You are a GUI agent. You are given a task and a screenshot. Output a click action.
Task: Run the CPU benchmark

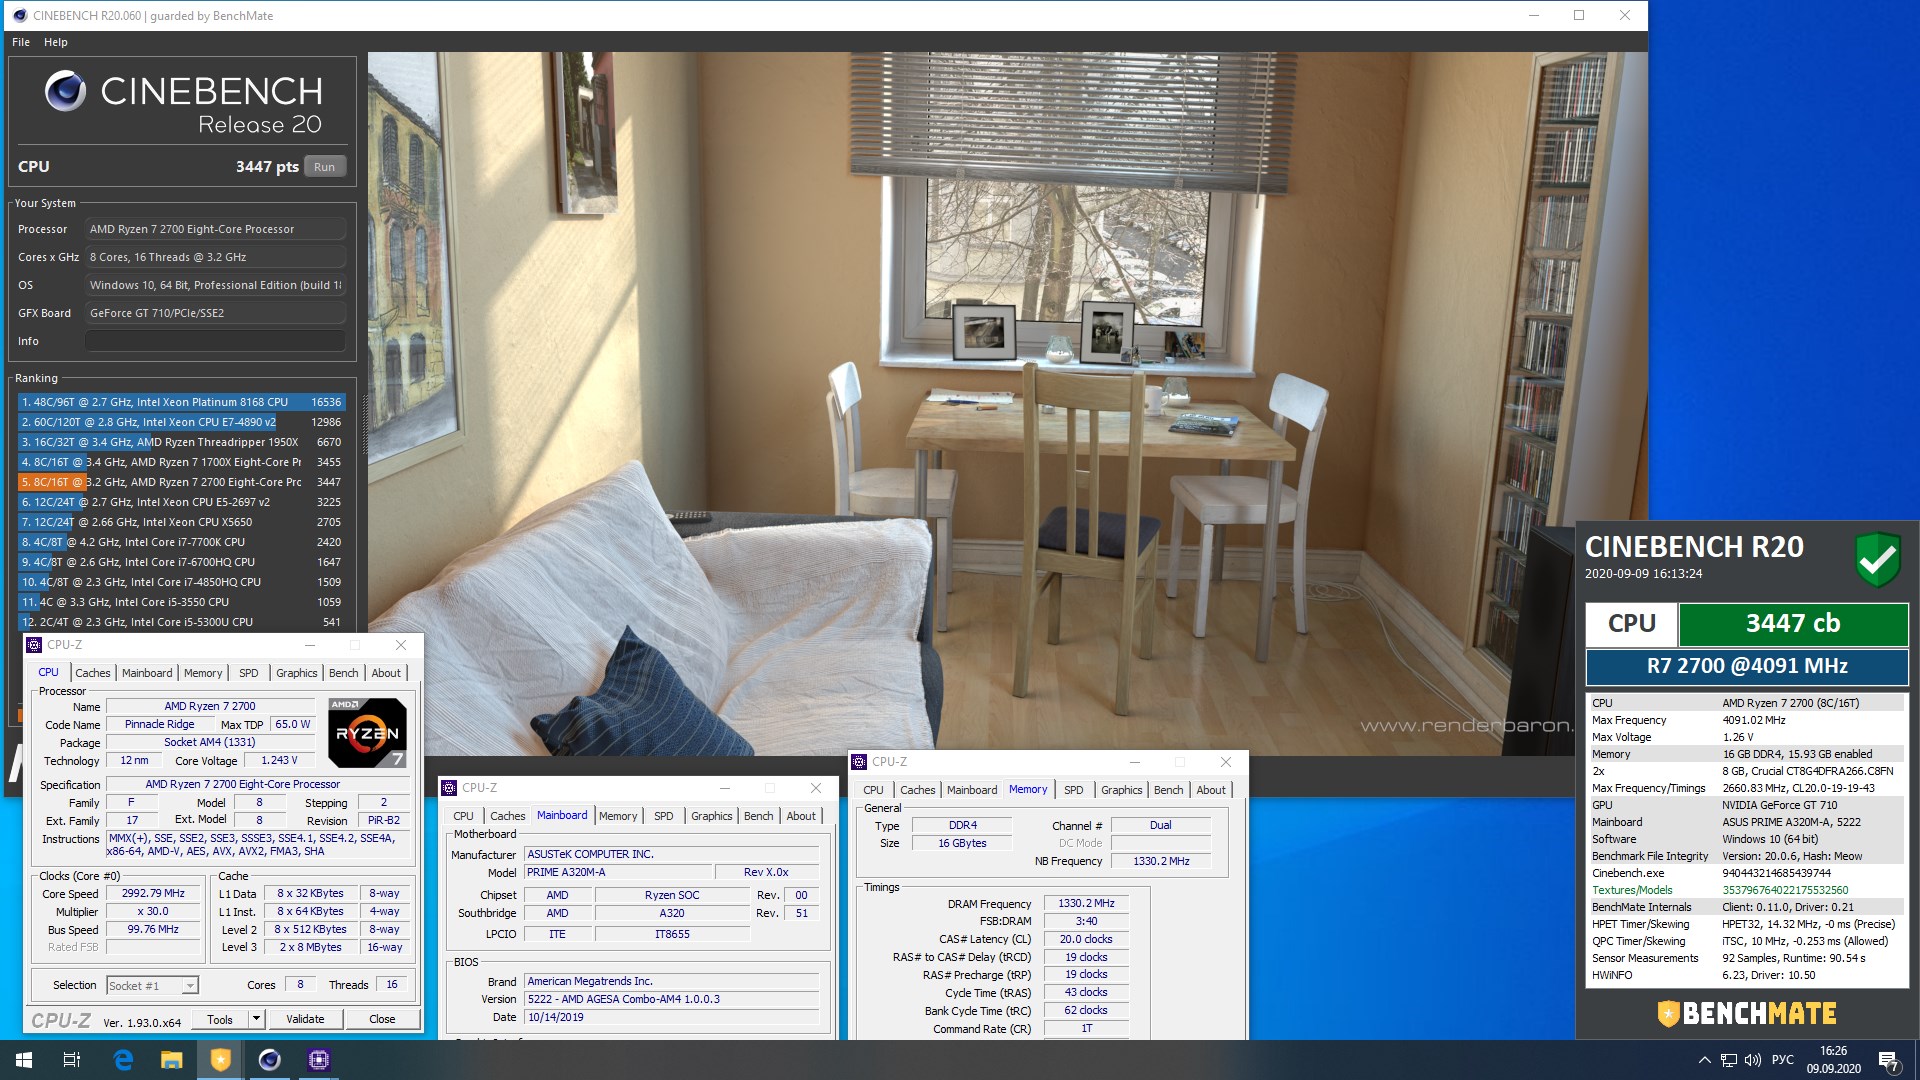click(x=324, y=167)
